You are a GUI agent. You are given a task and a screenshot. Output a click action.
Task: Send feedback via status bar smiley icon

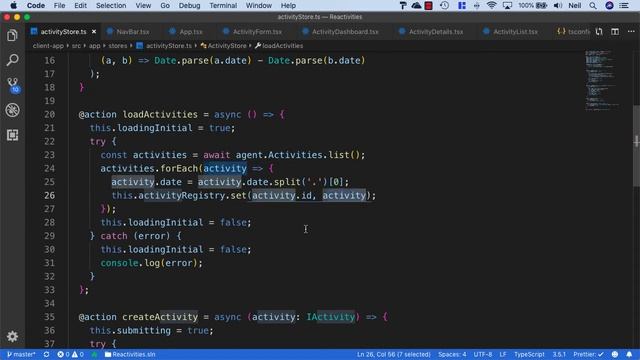coord(615,354)
